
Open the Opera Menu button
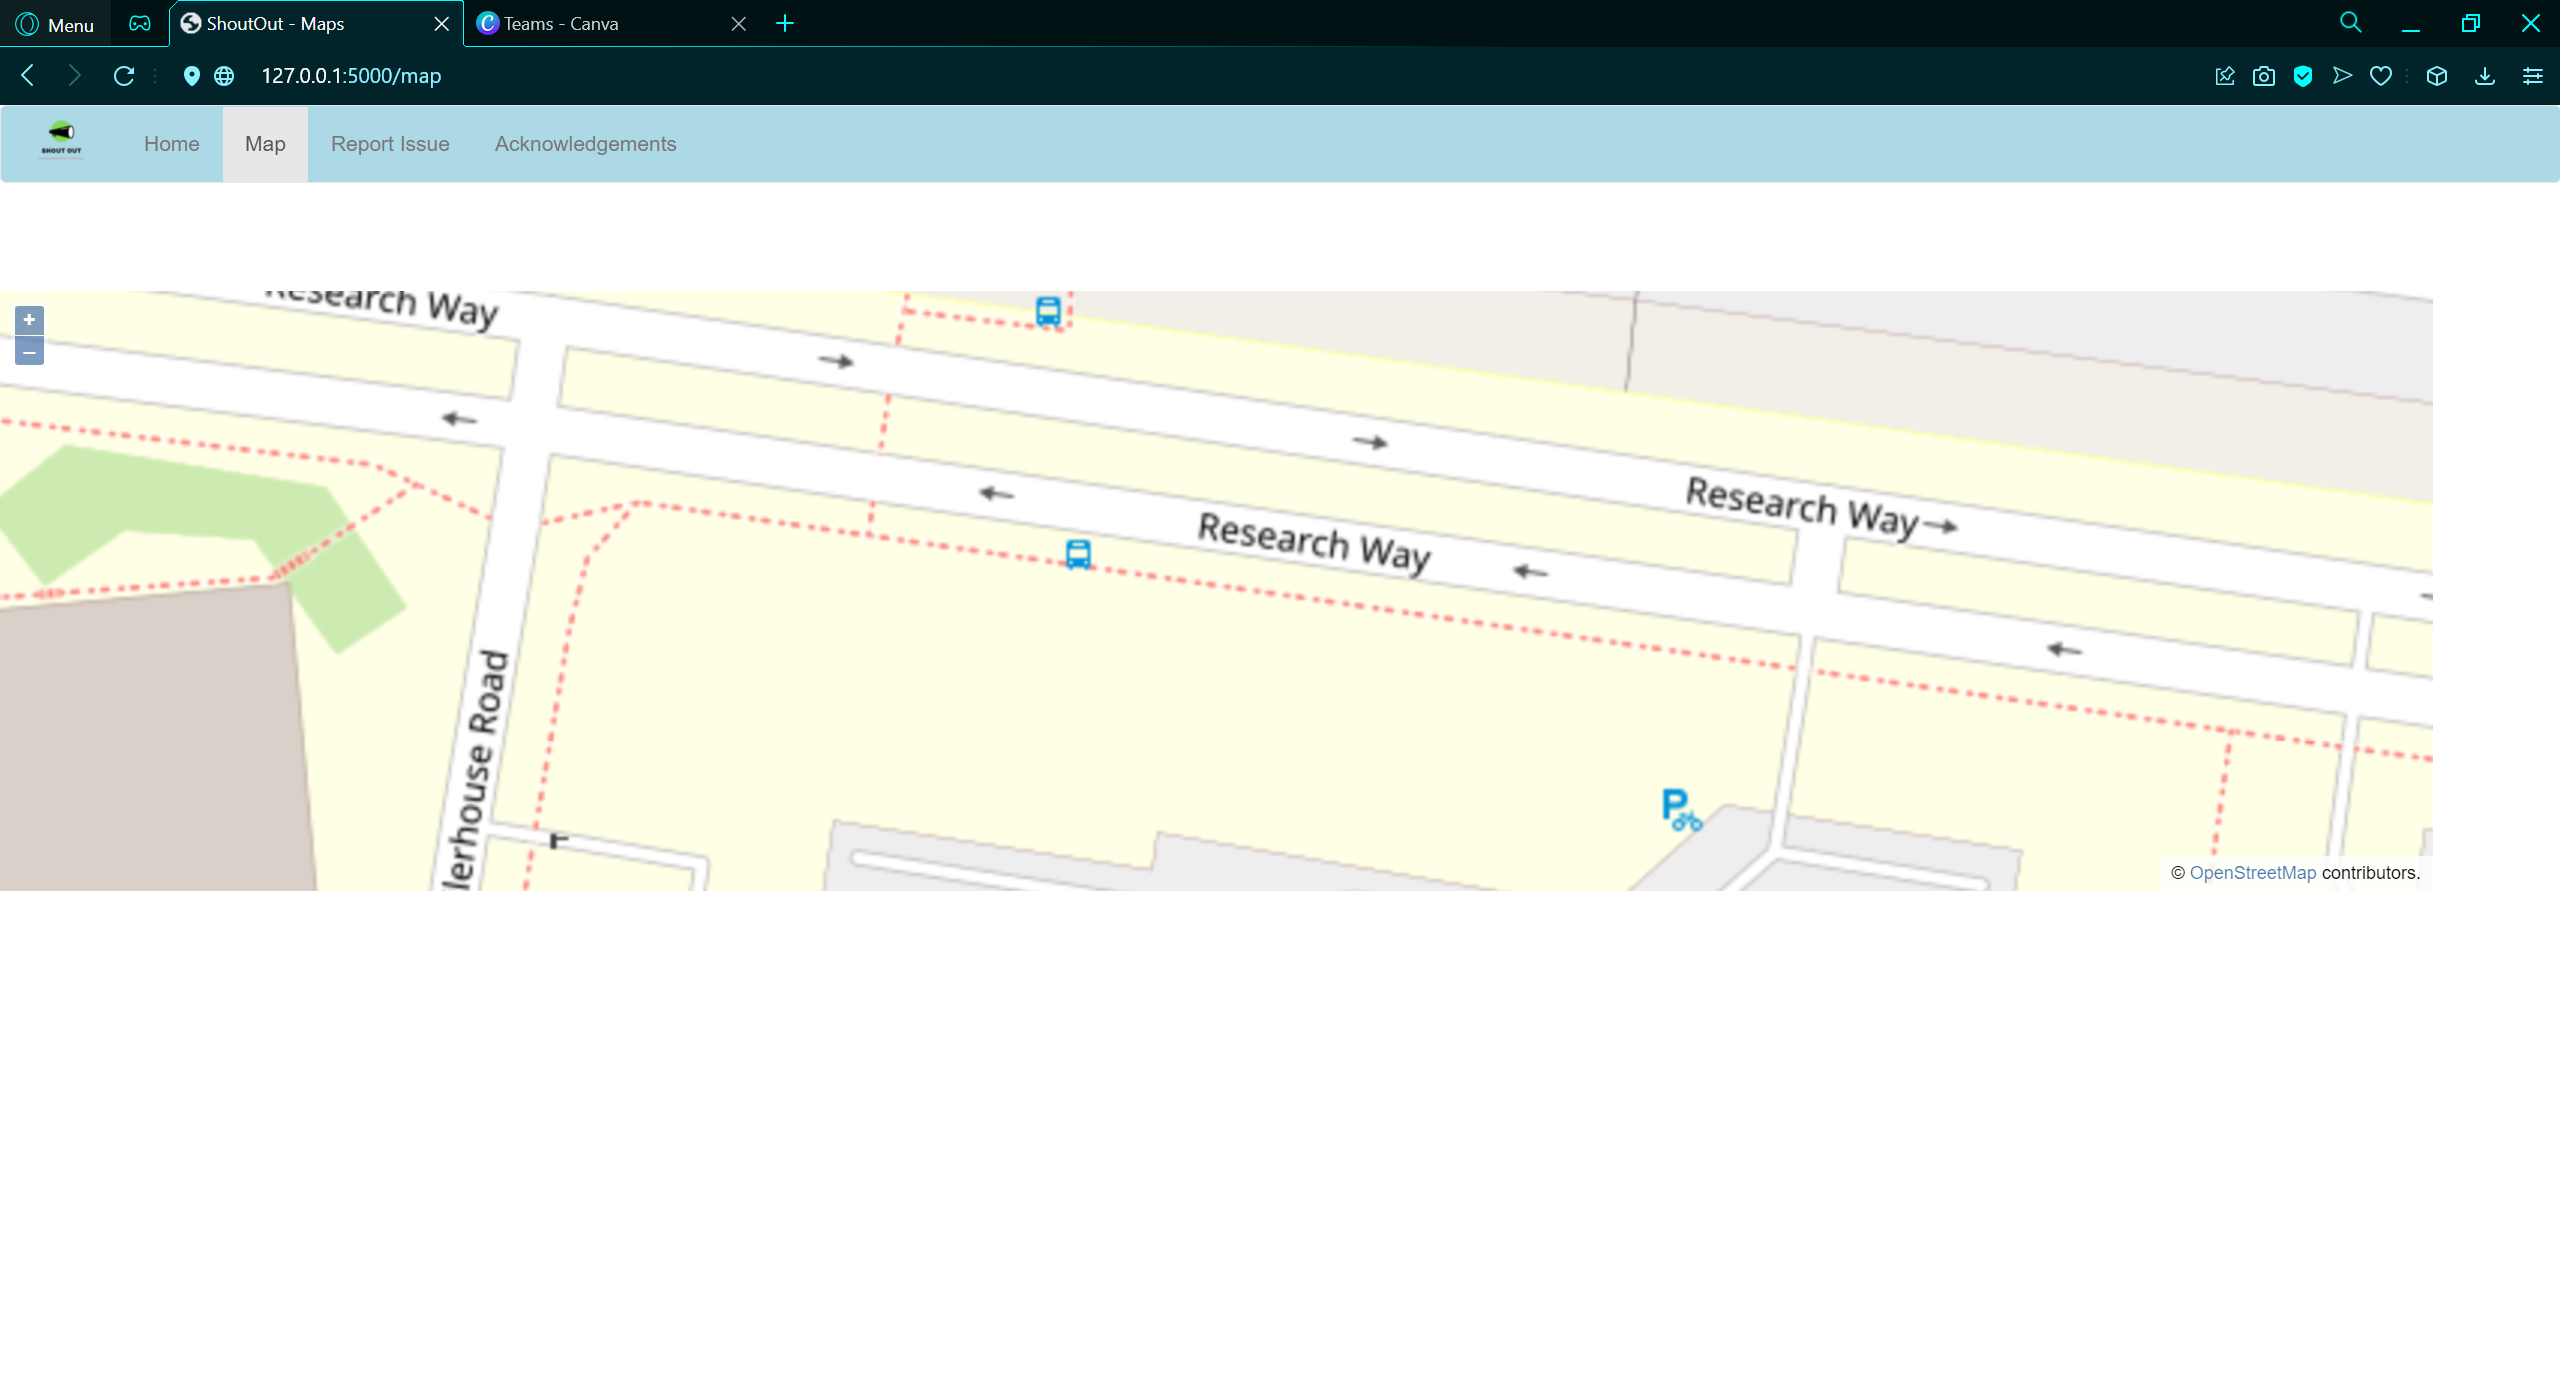[55, 24]
